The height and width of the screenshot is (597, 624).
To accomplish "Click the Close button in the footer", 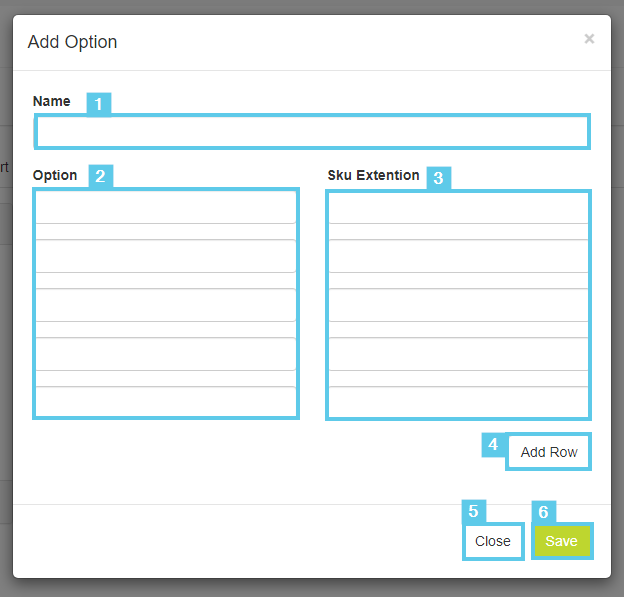I will pyautogui.click(x=493, y=541).
